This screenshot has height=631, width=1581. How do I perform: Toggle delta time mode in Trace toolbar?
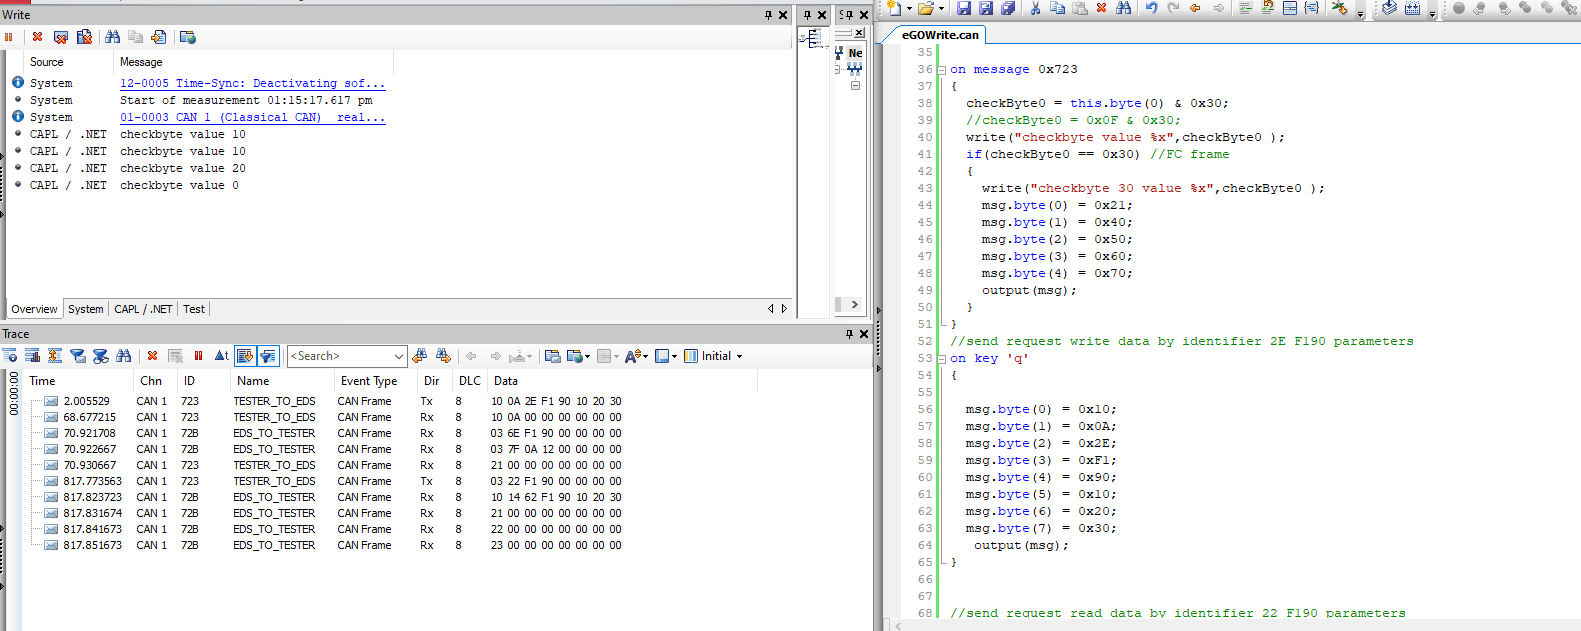221,356
